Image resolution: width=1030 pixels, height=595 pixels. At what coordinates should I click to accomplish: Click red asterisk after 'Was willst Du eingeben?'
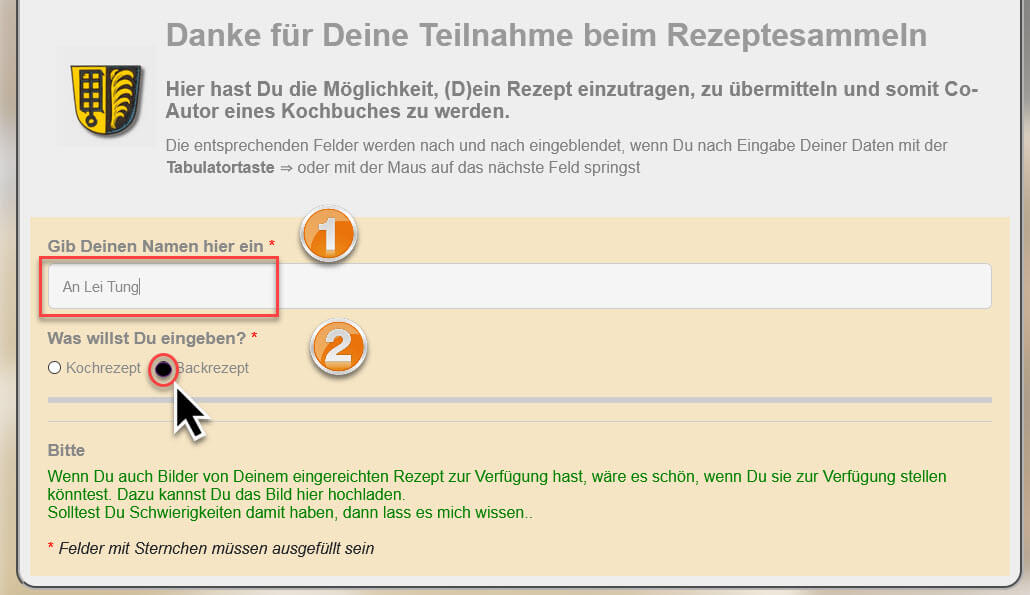coord(254,338)
